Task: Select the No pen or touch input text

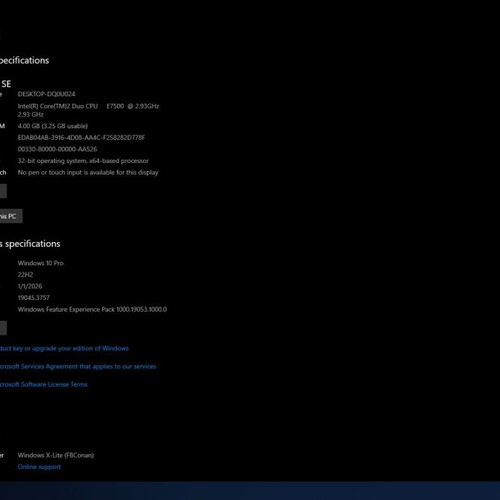Action: click(x=88, y=172)
